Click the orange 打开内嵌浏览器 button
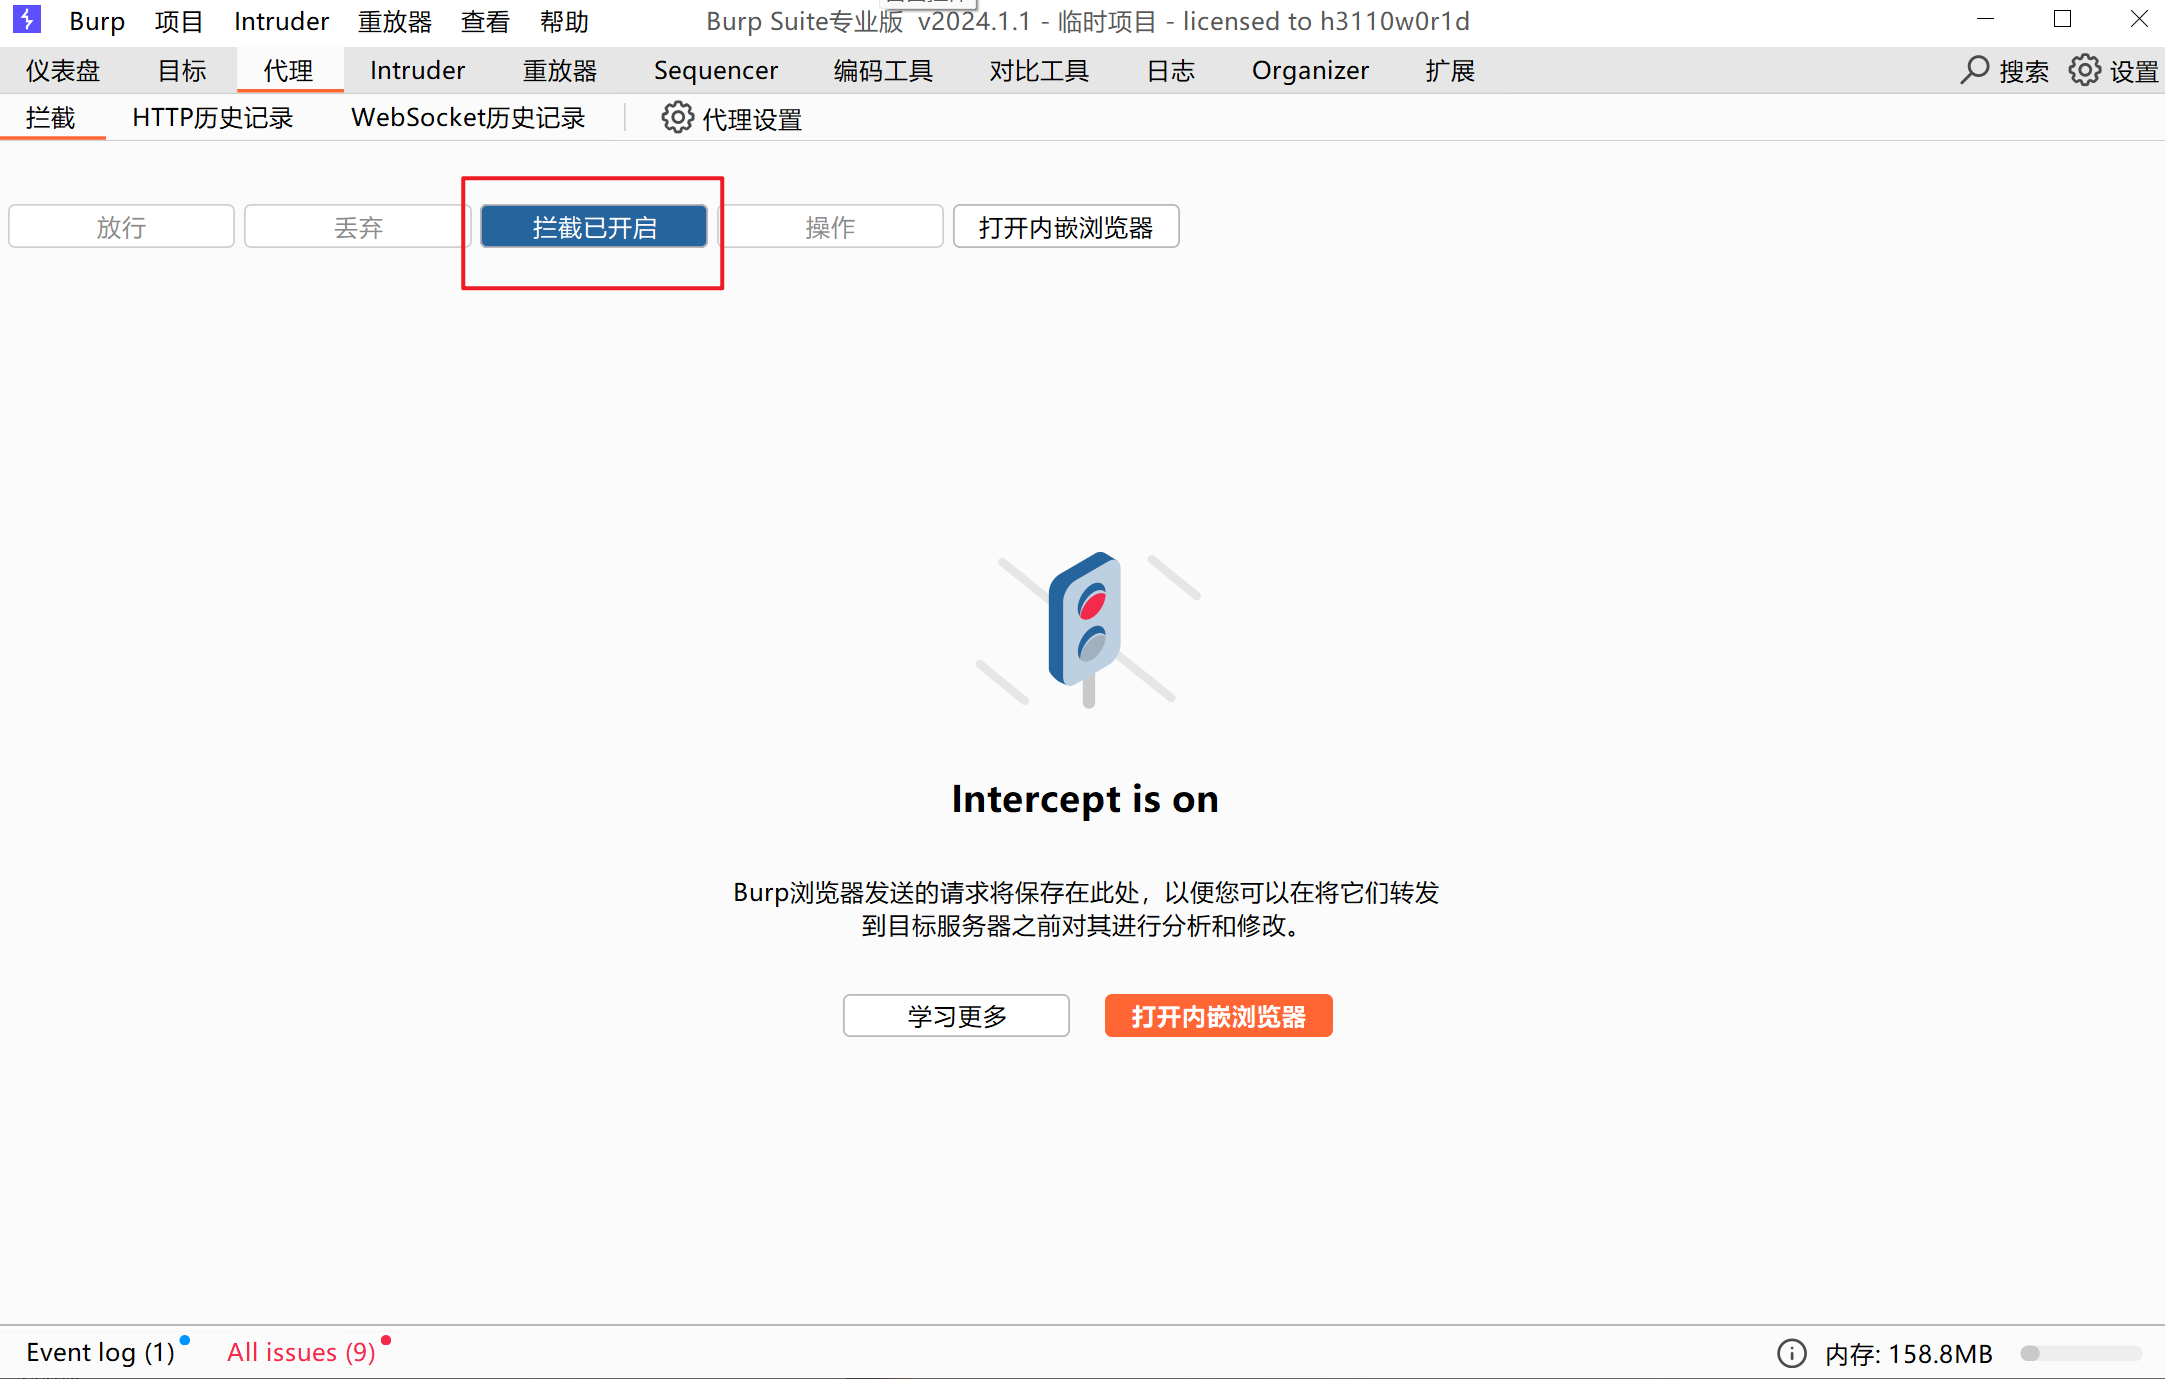 [1219, 1016]
